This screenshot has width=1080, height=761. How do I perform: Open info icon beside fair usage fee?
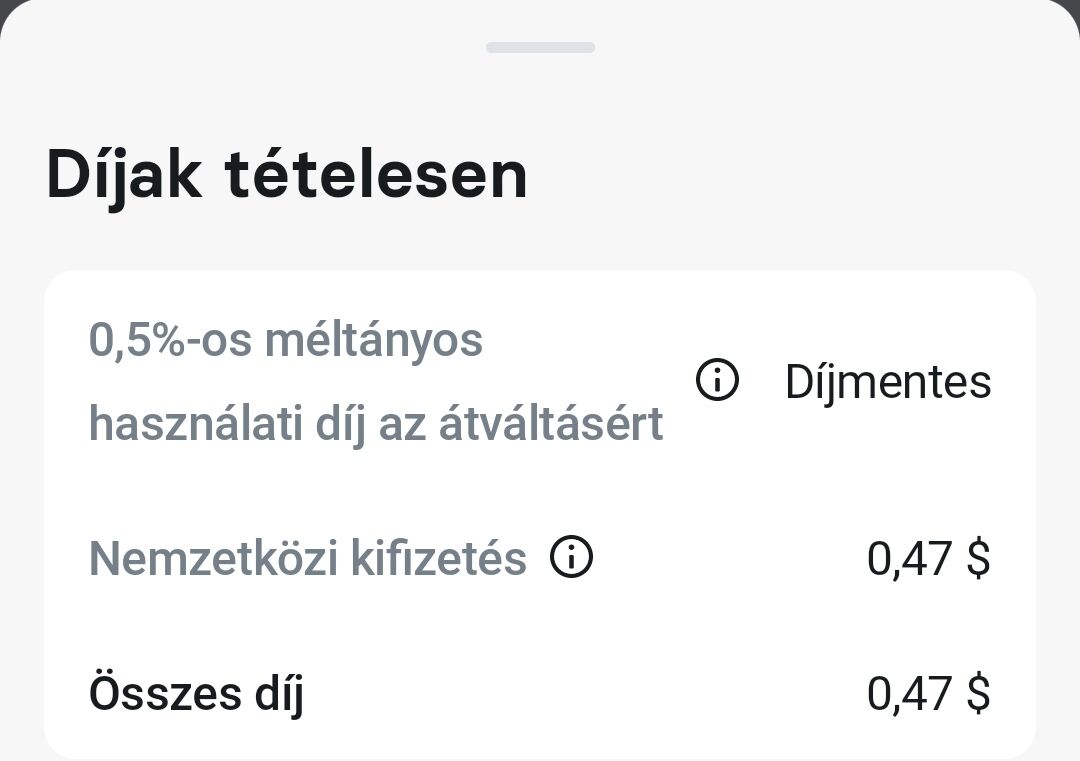point(717,379)
